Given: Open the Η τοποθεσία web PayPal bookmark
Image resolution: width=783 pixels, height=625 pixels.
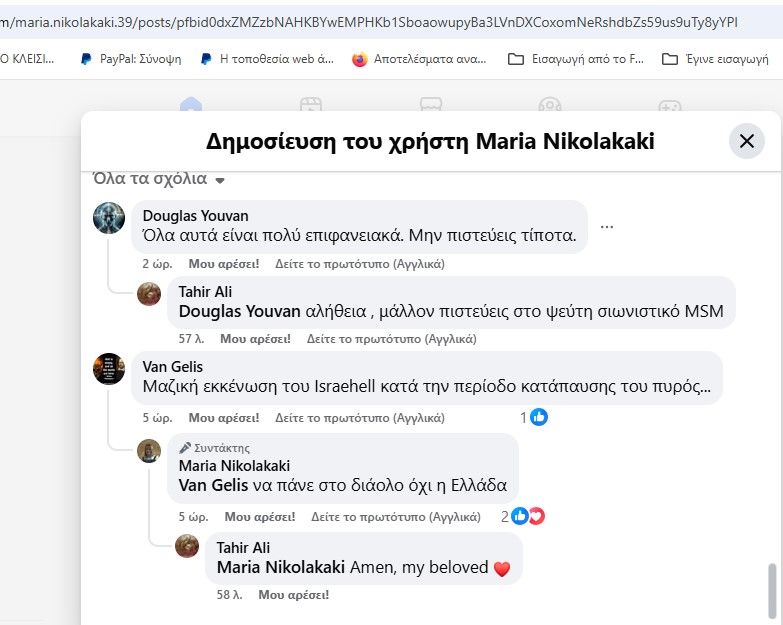Looking at the screenshot, I should (x=267, y=59).
